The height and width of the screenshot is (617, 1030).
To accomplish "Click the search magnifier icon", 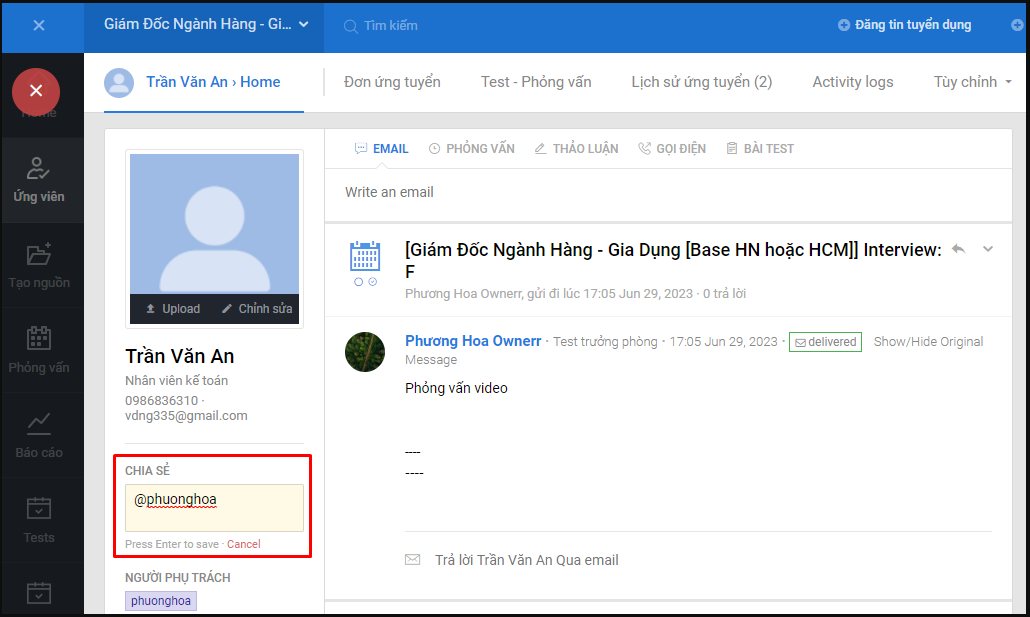I will coord(351,26).
